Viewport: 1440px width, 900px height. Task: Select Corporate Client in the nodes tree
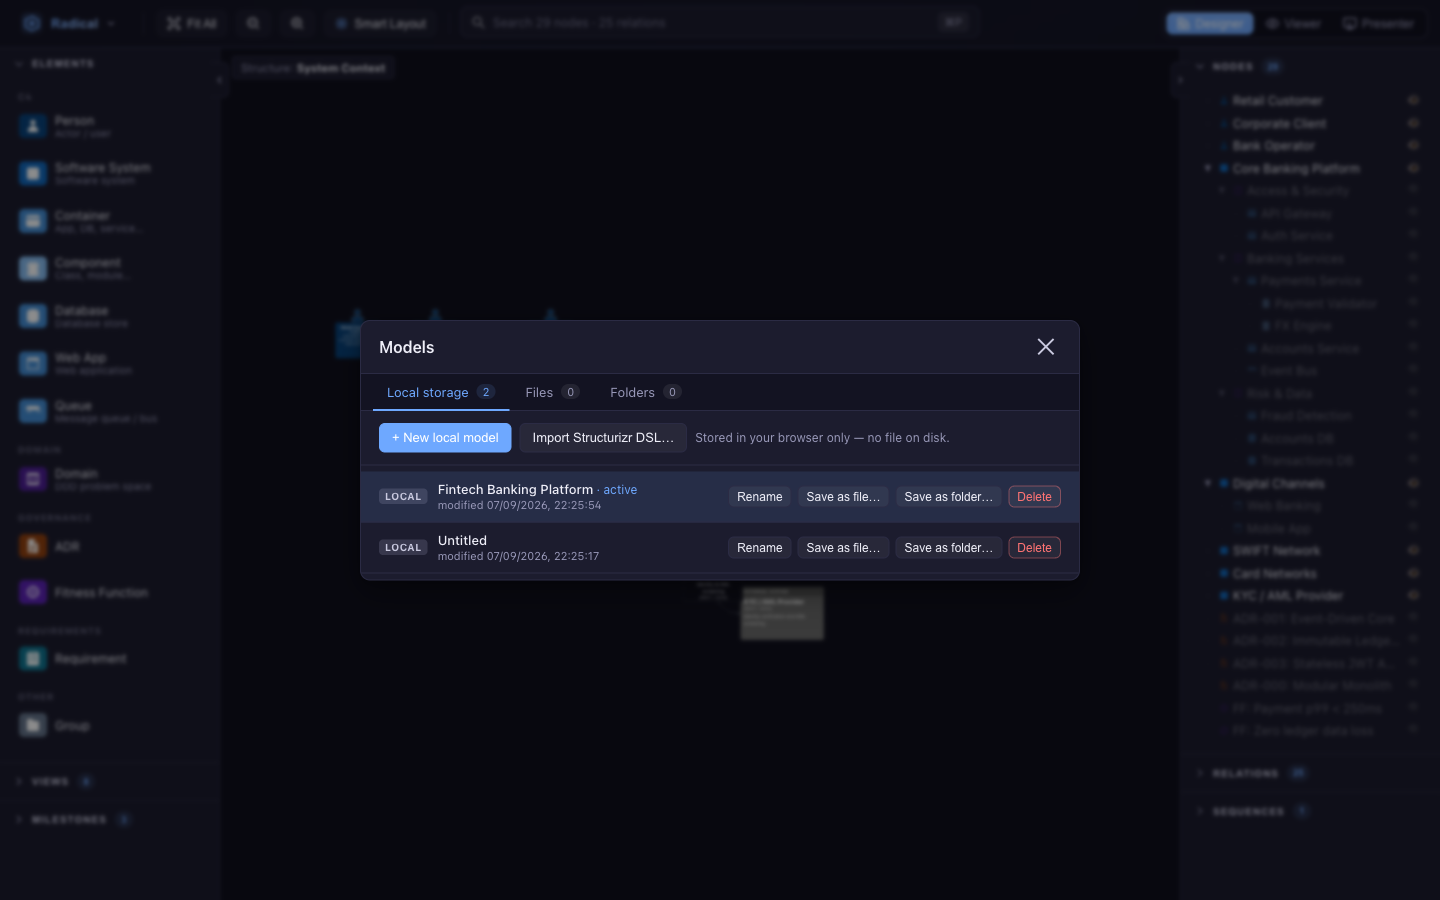click(1279, 124)
